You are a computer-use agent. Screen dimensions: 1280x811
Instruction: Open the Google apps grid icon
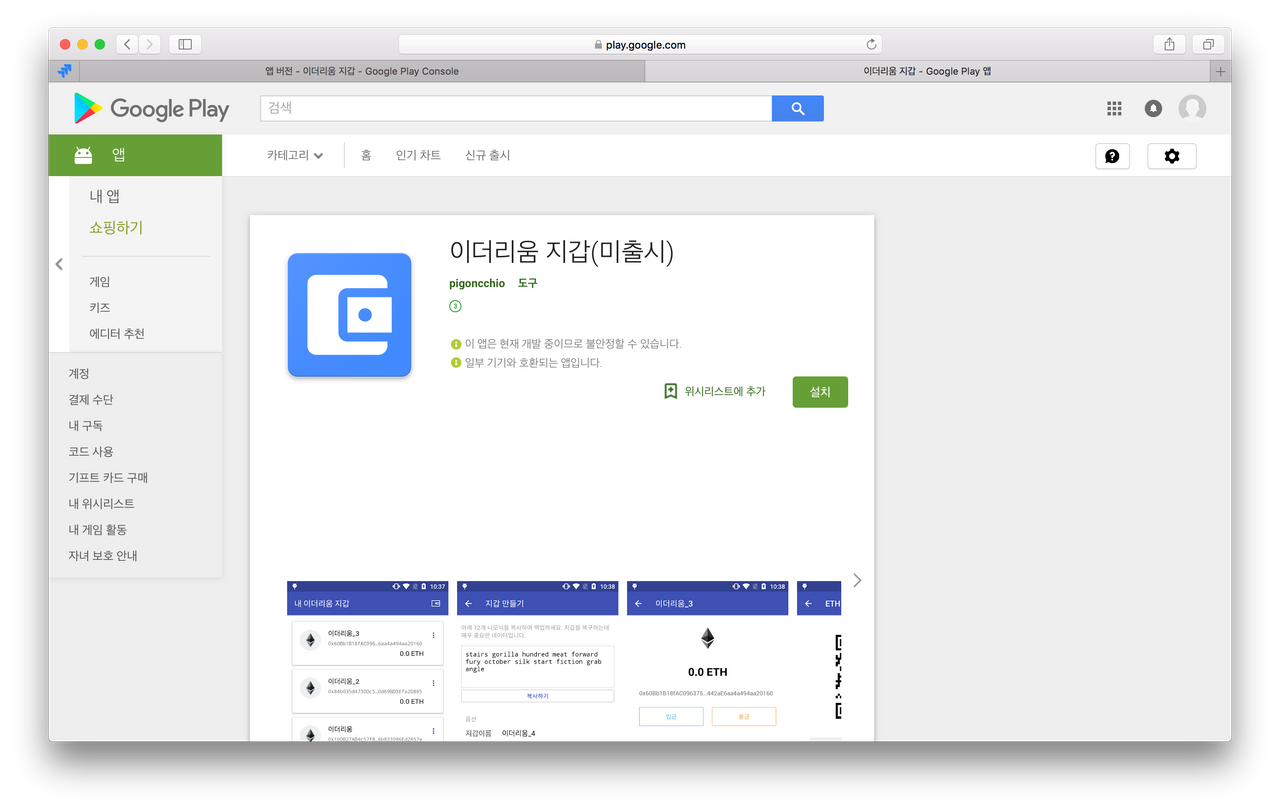(x=1113, y=107)
